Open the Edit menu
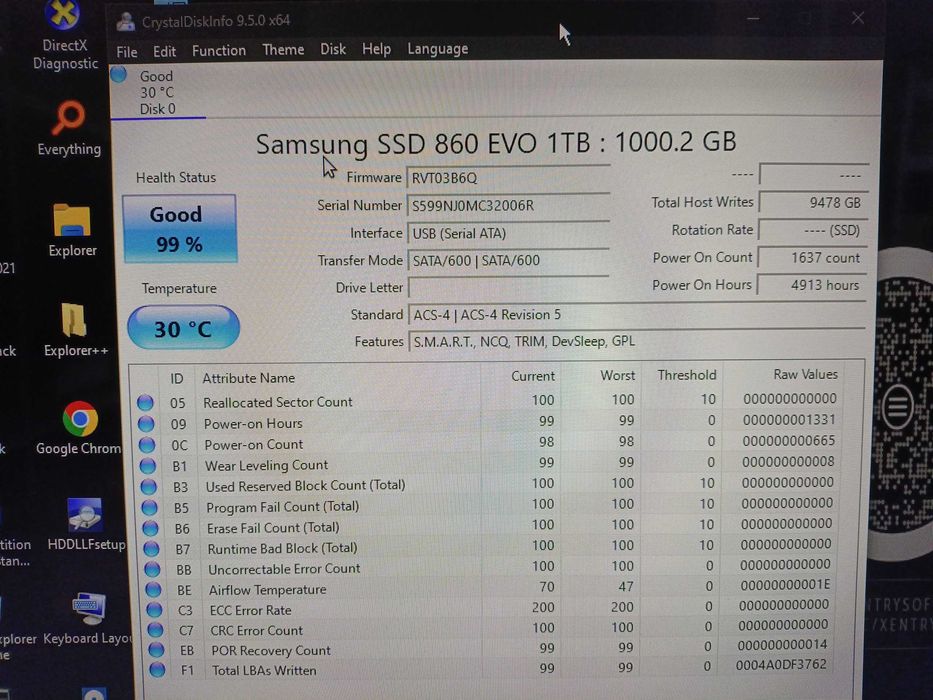 [164, 51]
